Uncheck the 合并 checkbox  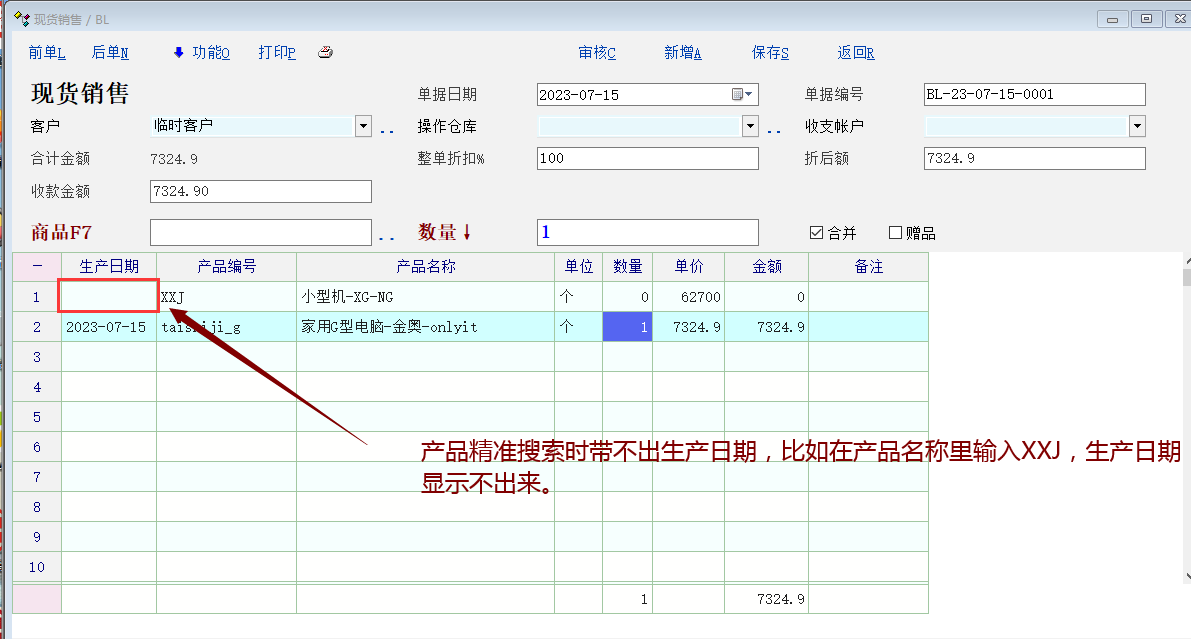click(816, 233)
